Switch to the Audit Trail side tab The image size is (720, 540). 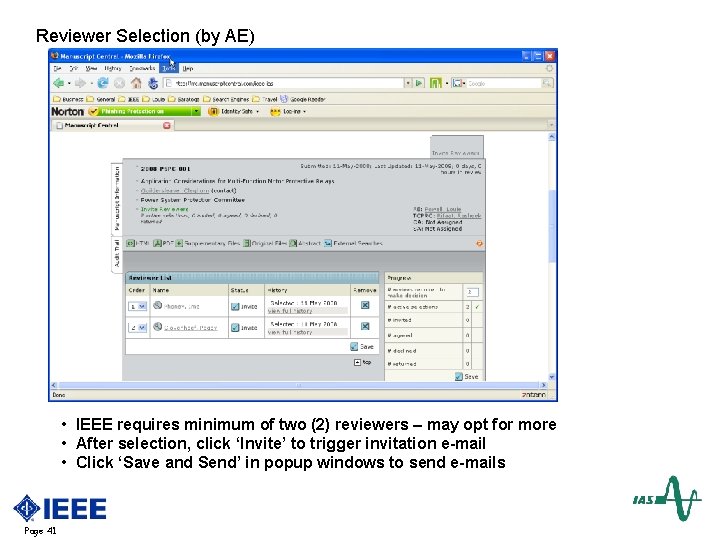pos(117,253)
